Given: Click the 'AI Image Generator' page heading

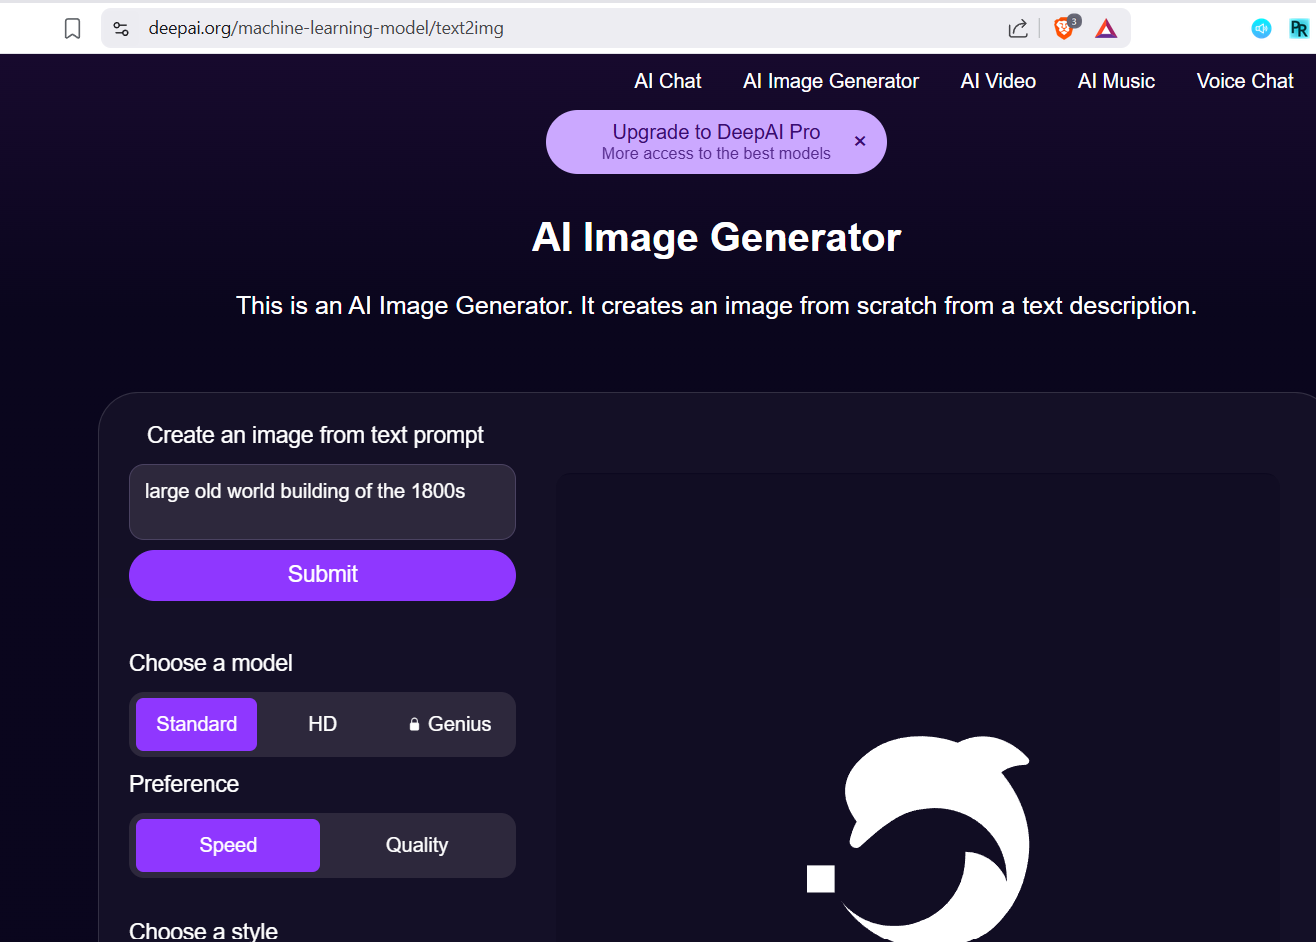Looking at the screenshot, I should click(x=716, y=238).
